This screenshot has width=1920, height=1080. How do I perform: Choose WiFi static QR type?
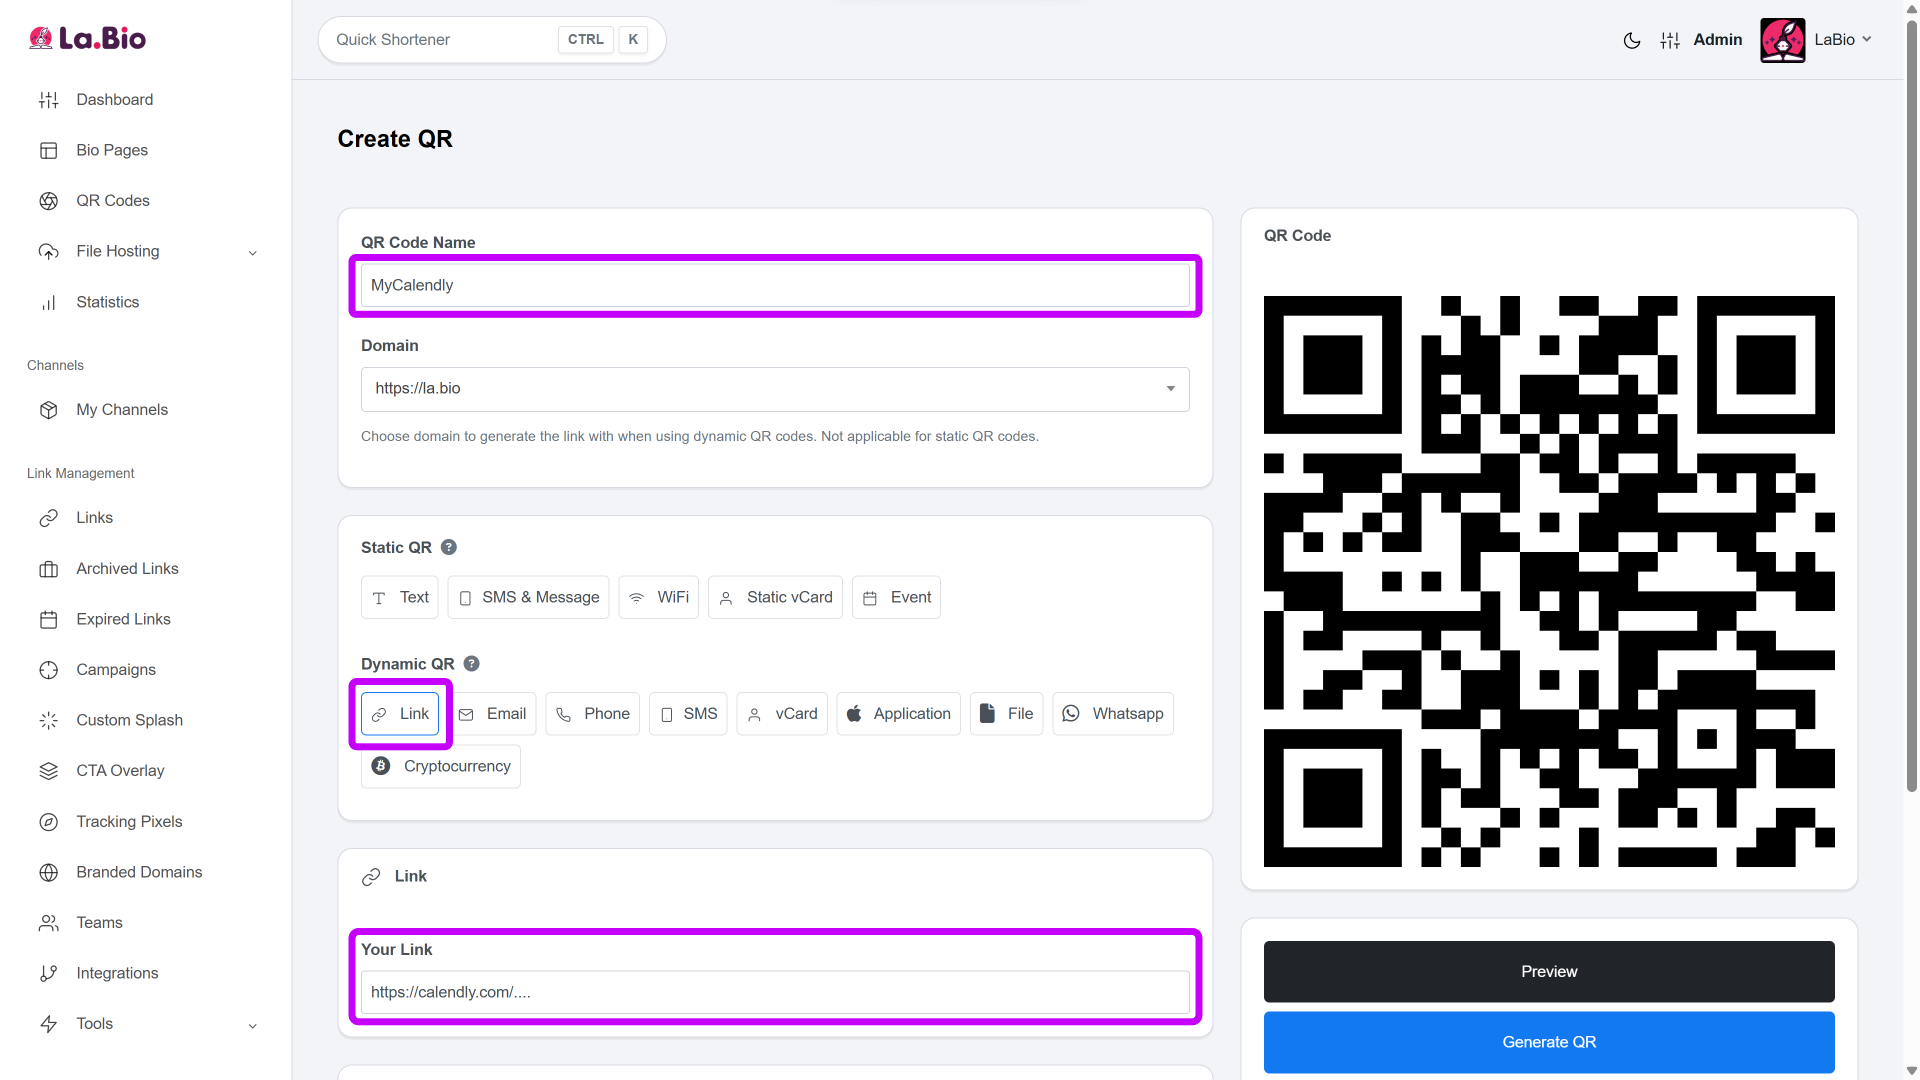pos(658,597)
